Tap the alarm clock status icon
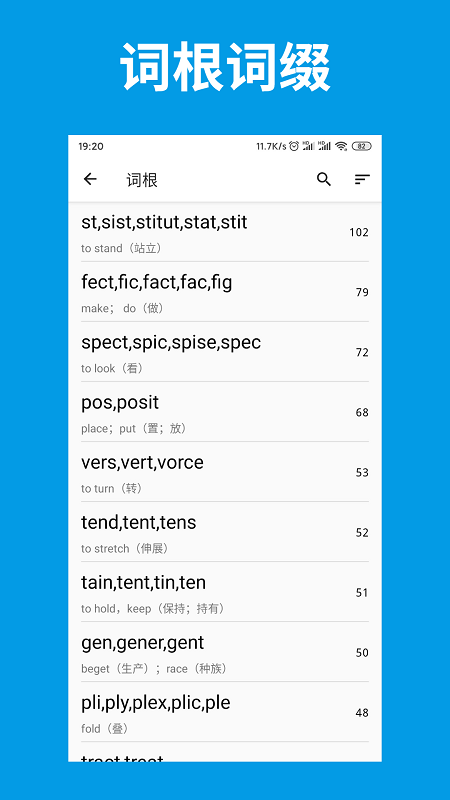Viewport: 450px width, 800px height. point(294,146)
